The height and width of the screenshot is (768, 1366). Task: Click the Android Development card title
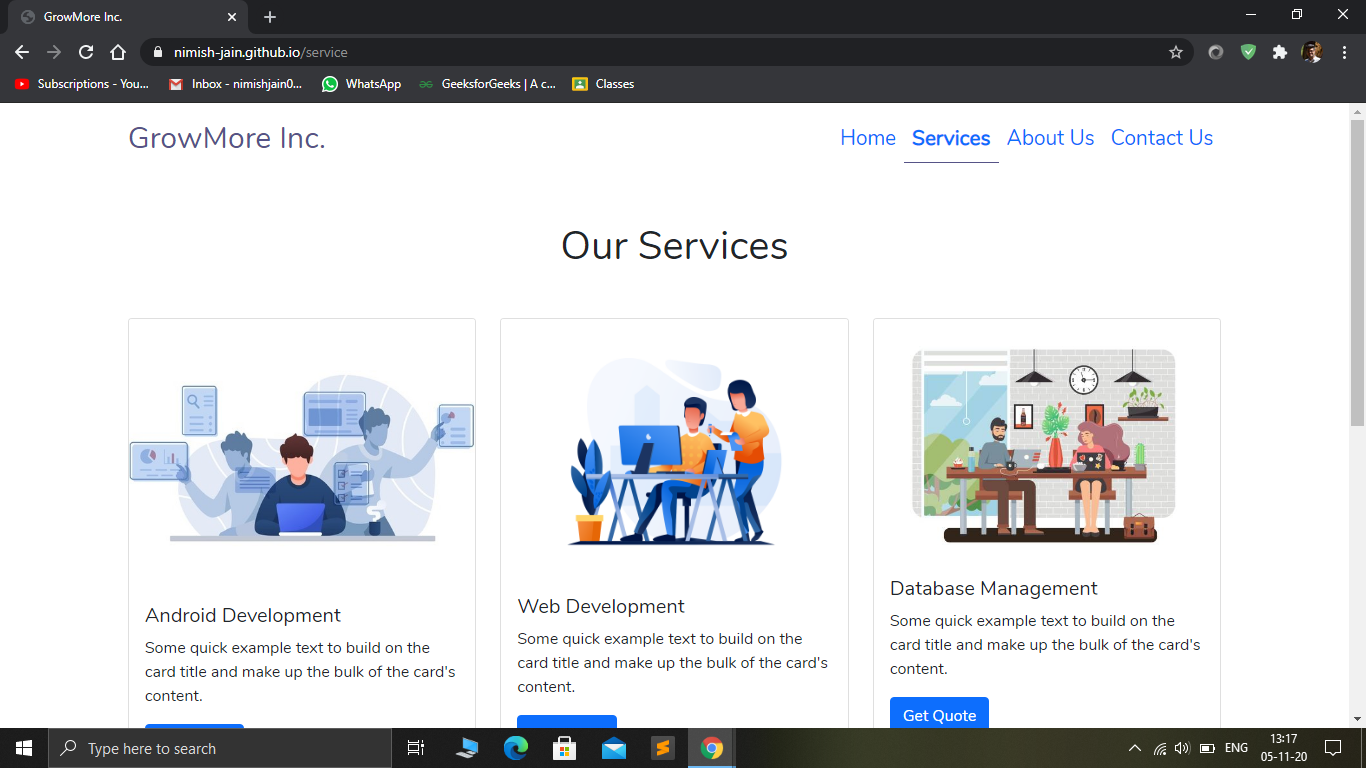pyautogui.click(x=243, y=615)
